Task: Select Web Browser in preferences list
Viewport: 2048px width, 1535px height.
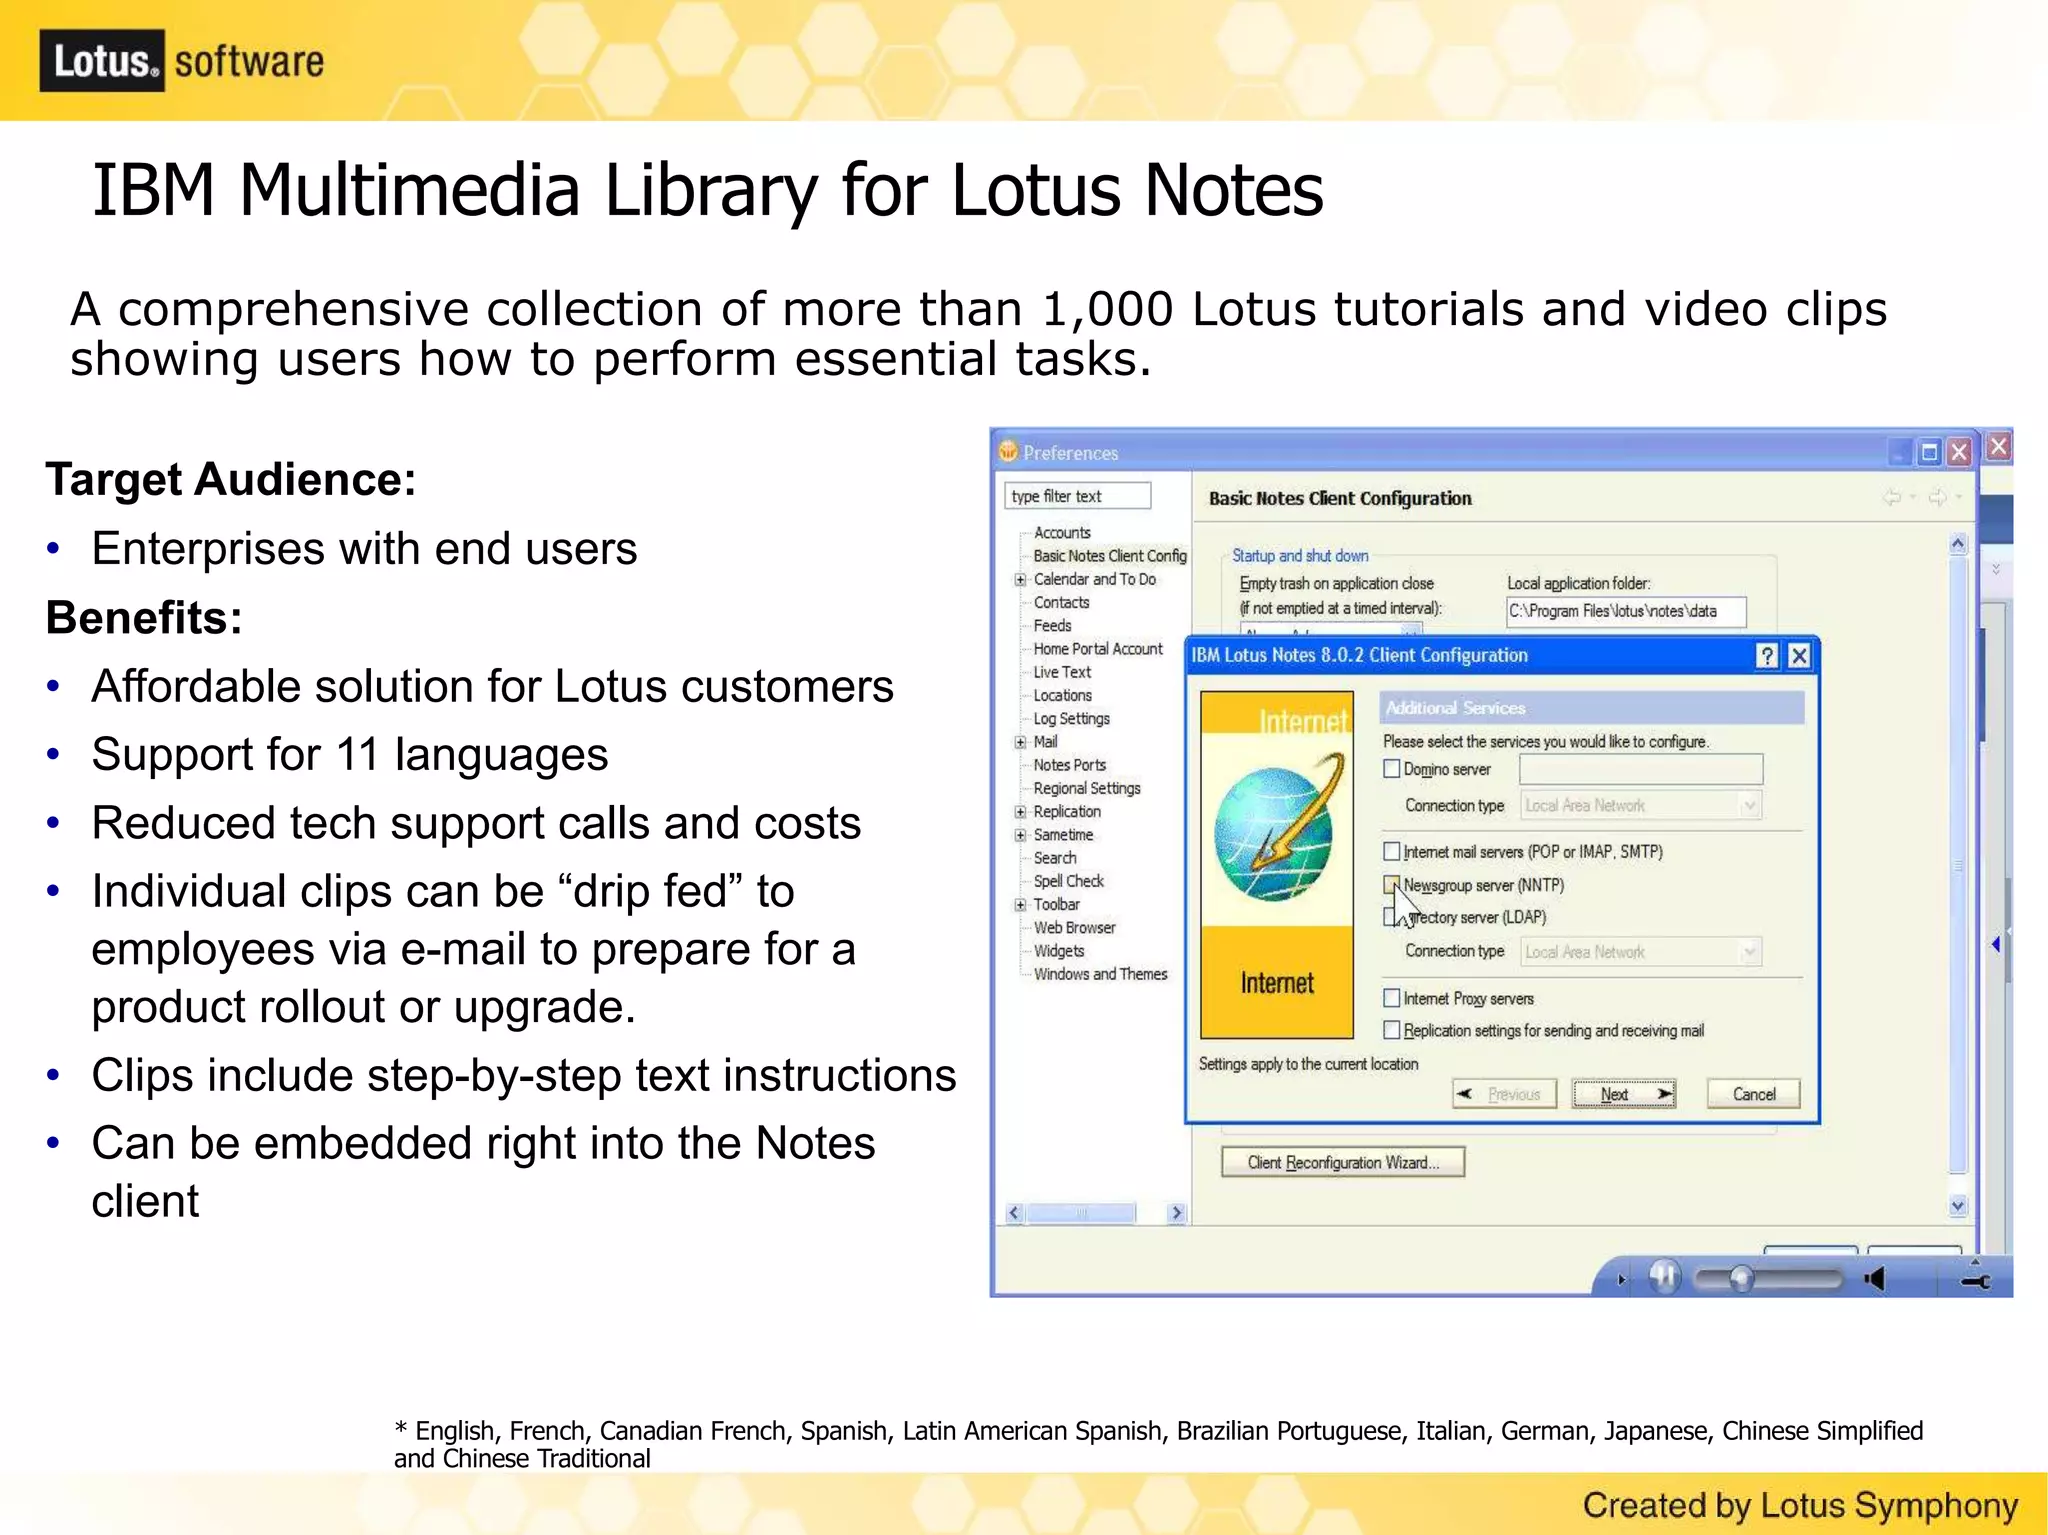Action: [x=1074, y=928]
